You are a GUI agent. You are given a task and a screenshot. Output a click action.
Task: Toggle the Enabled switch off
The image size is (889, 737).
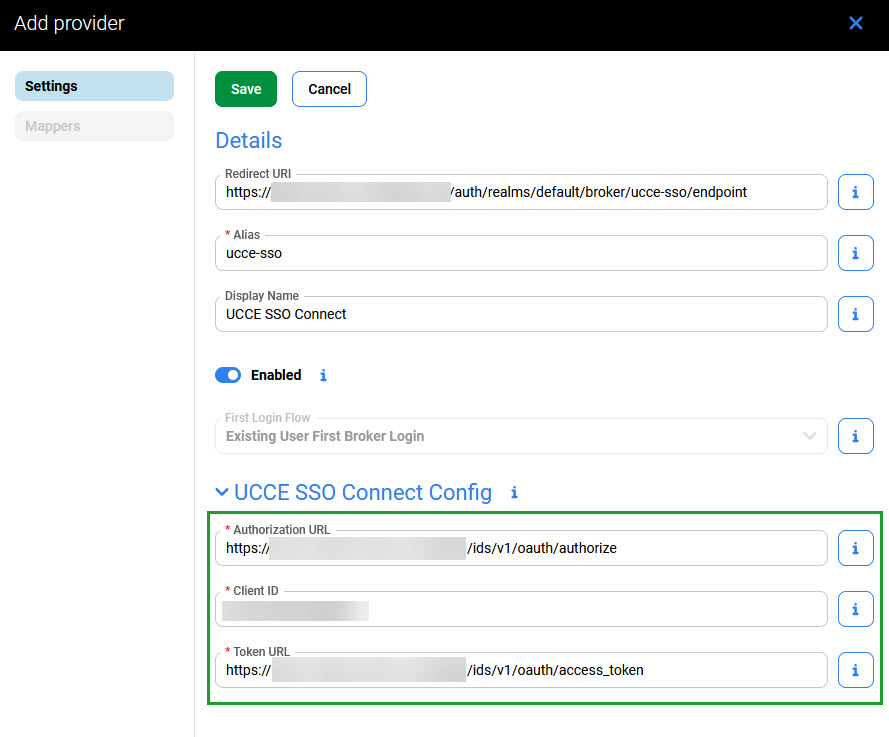[228, 375]
